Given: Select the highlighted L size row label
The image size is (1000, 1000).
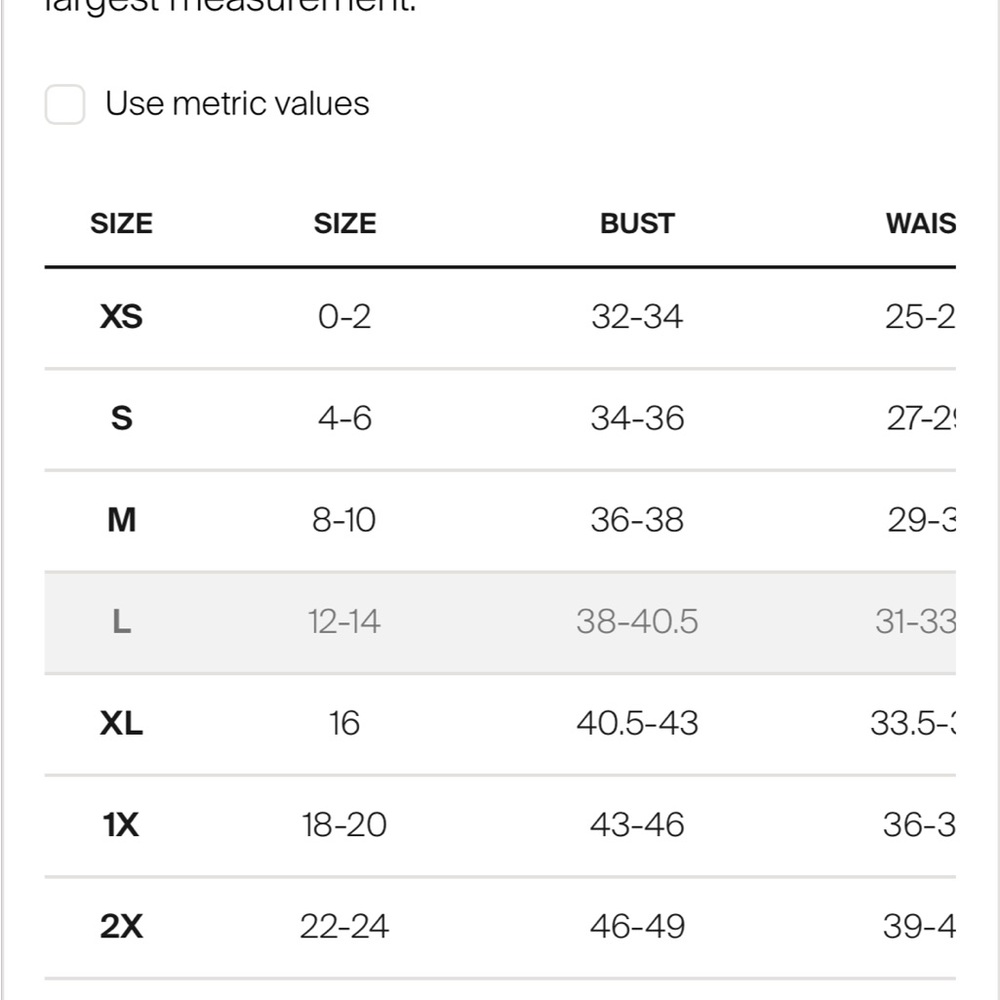Looking at the screenshot, I should click(x=121, y=622).
